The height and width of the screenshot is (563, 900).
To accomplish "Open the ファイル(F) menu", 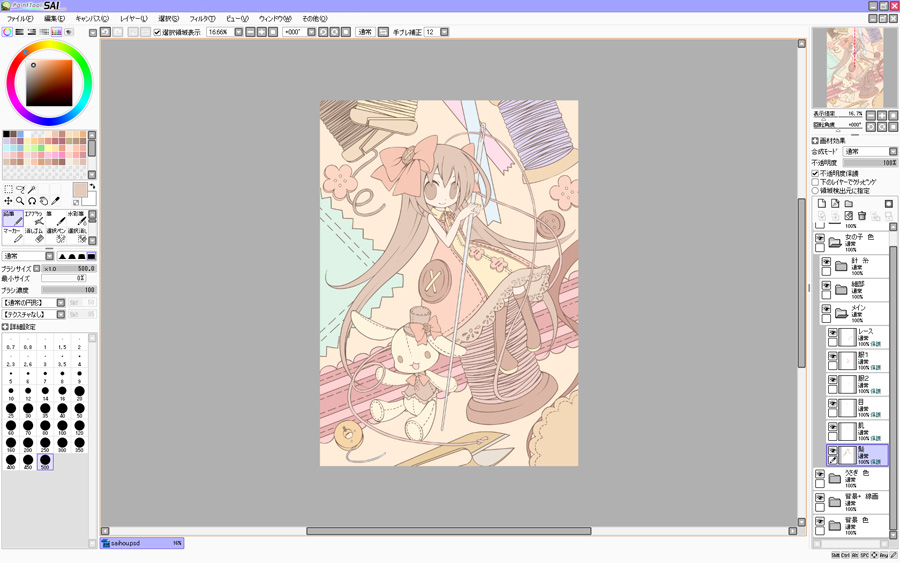I will (20, 19).
